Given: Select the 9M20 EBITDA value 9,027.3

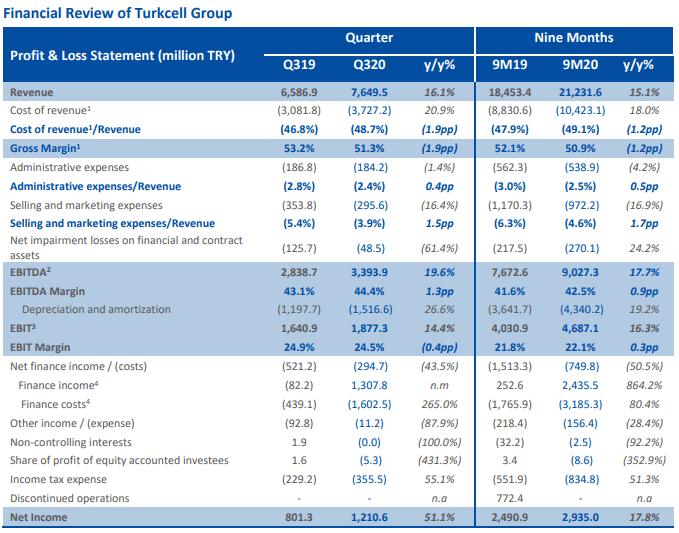Looking at the screenshot, I should click(580, 272).
